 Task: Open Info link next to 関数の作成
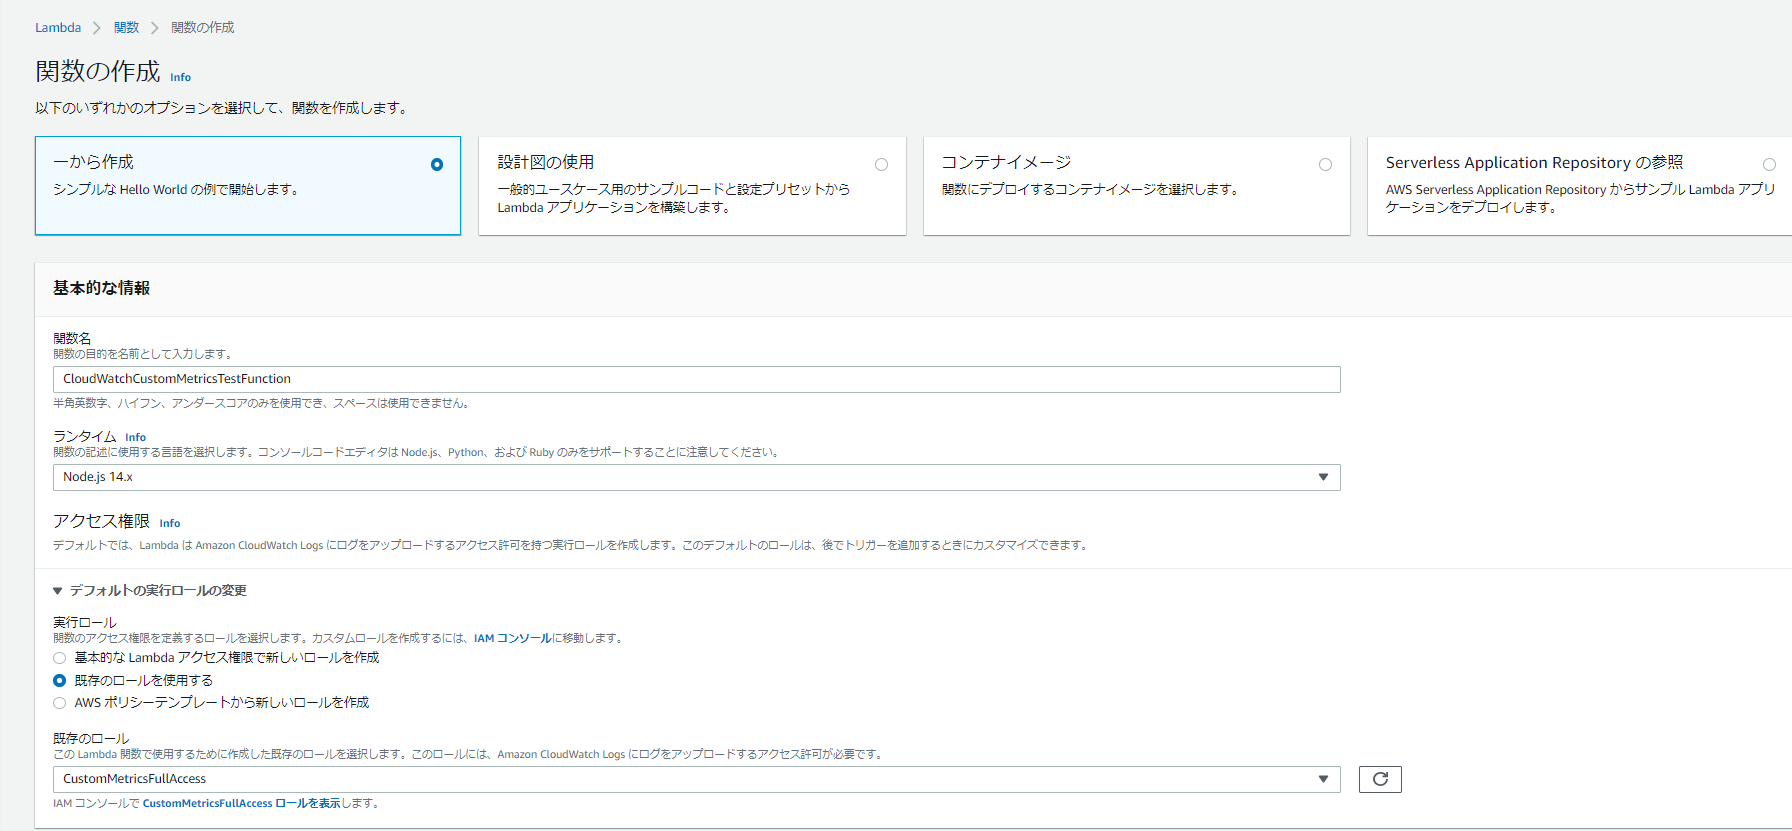pos(180,77)
